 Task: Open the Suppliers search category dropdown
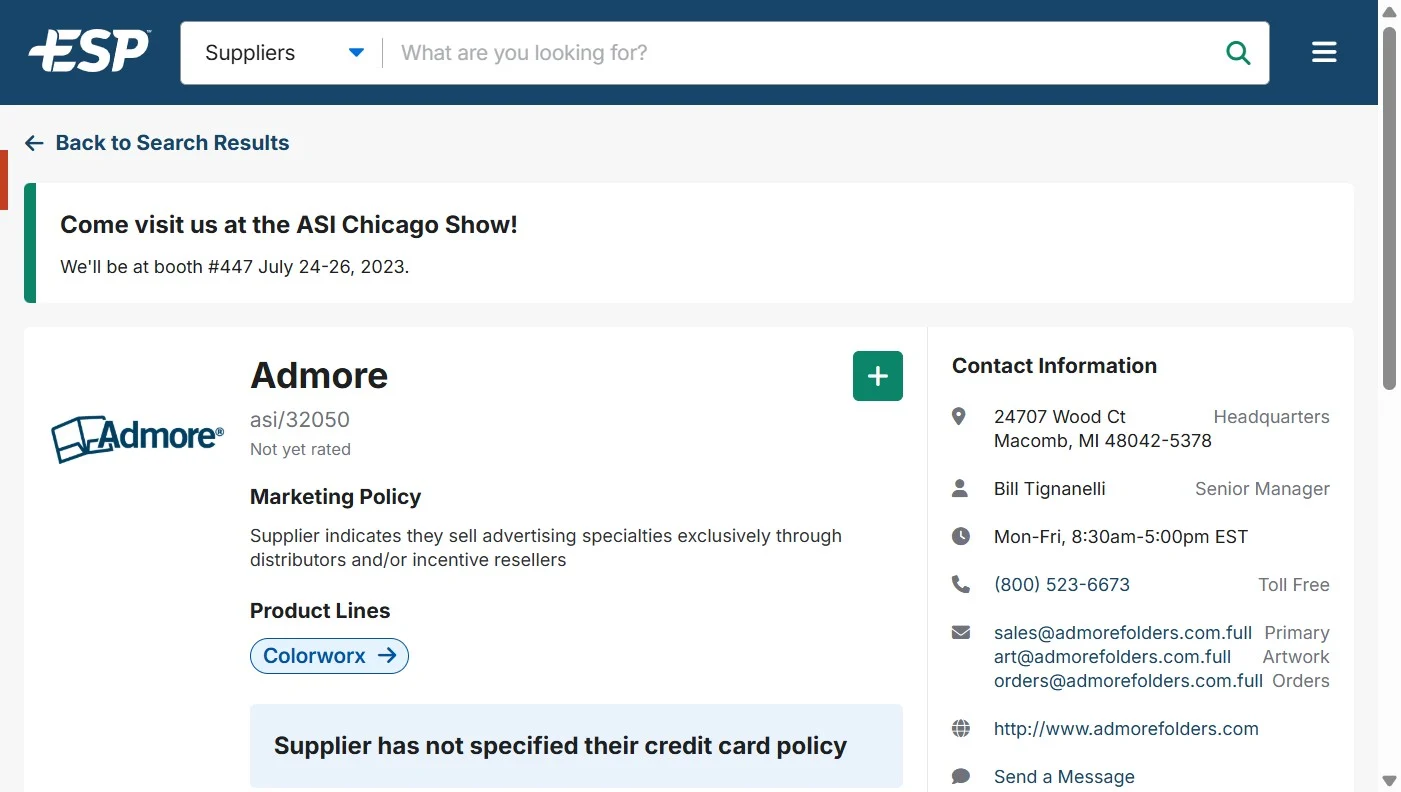pyautogui.click(x=283, y=53)
